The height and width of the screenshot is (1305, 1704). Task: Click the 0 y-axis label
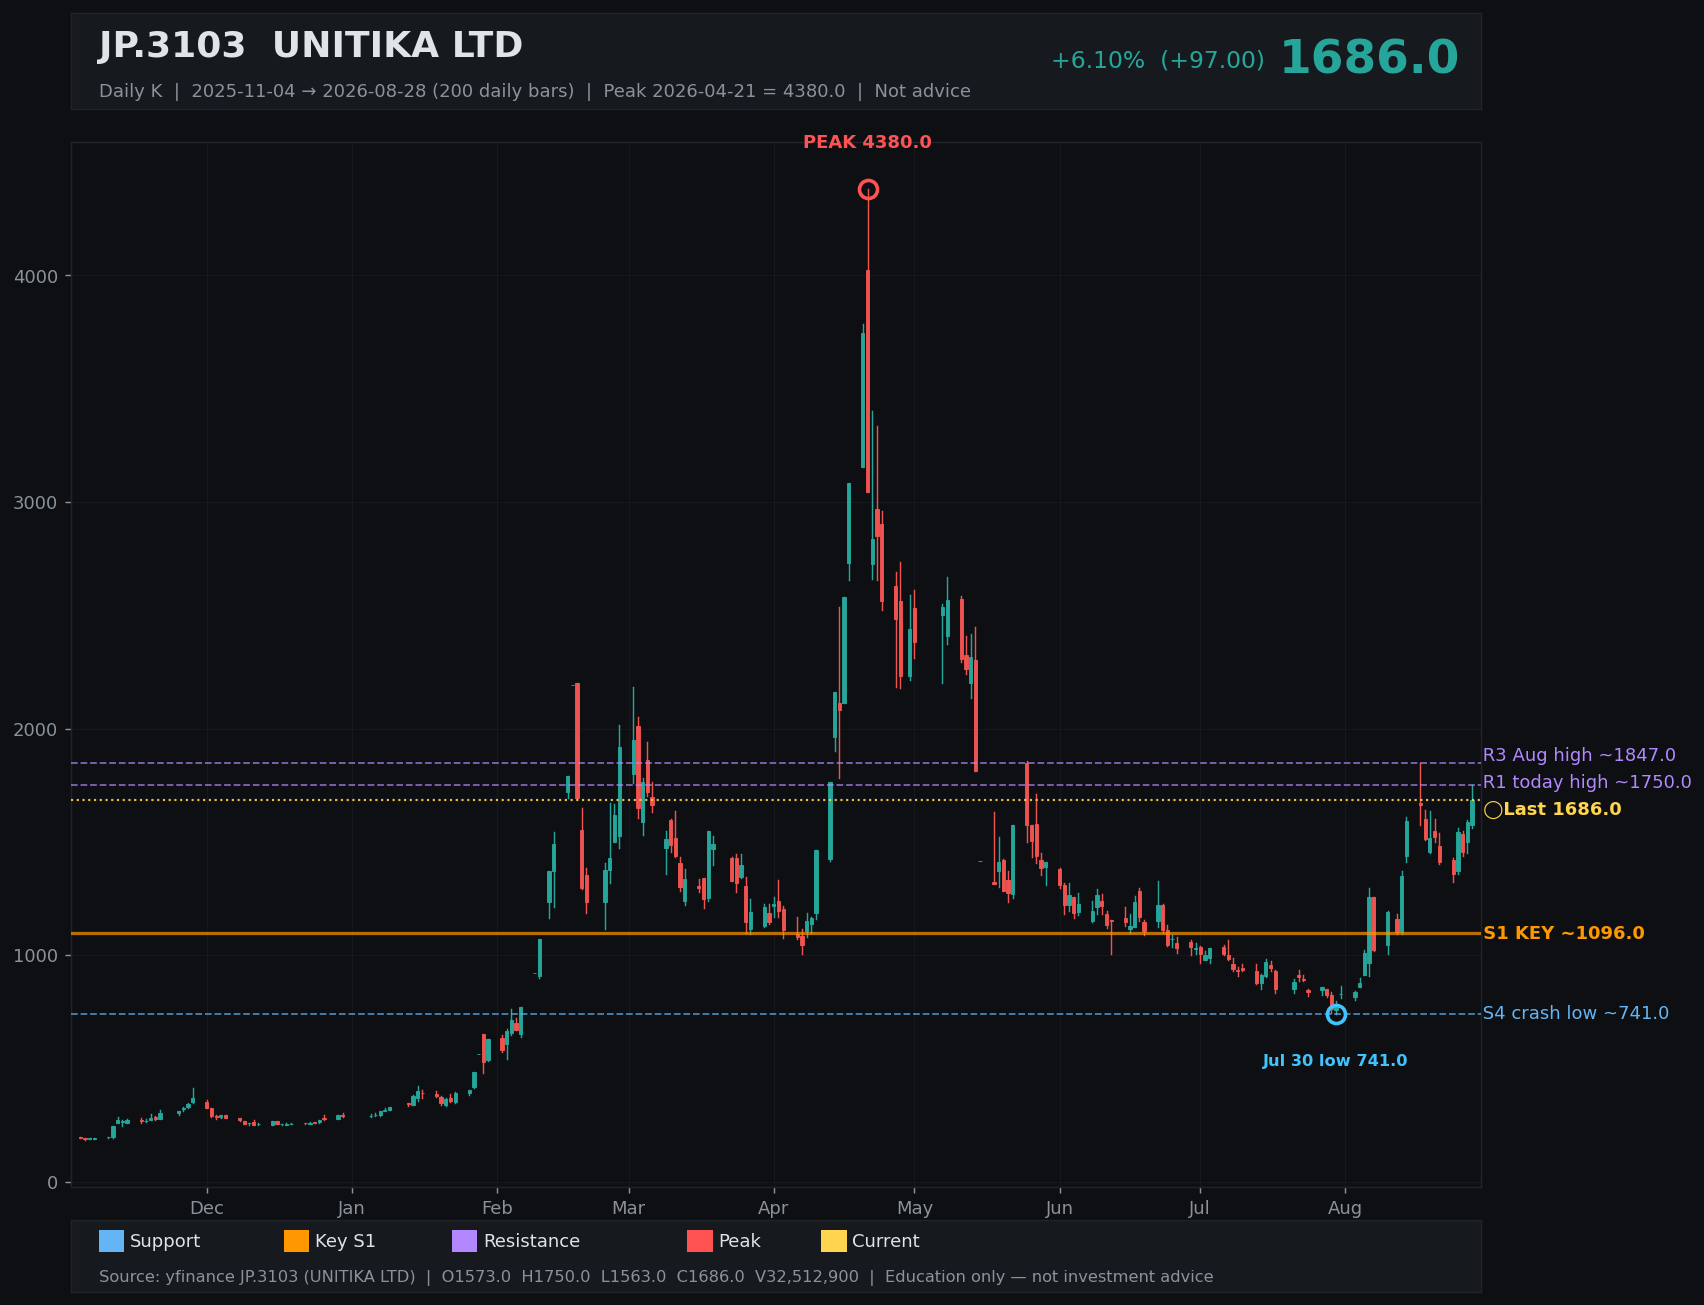(x=52, y=1183)
